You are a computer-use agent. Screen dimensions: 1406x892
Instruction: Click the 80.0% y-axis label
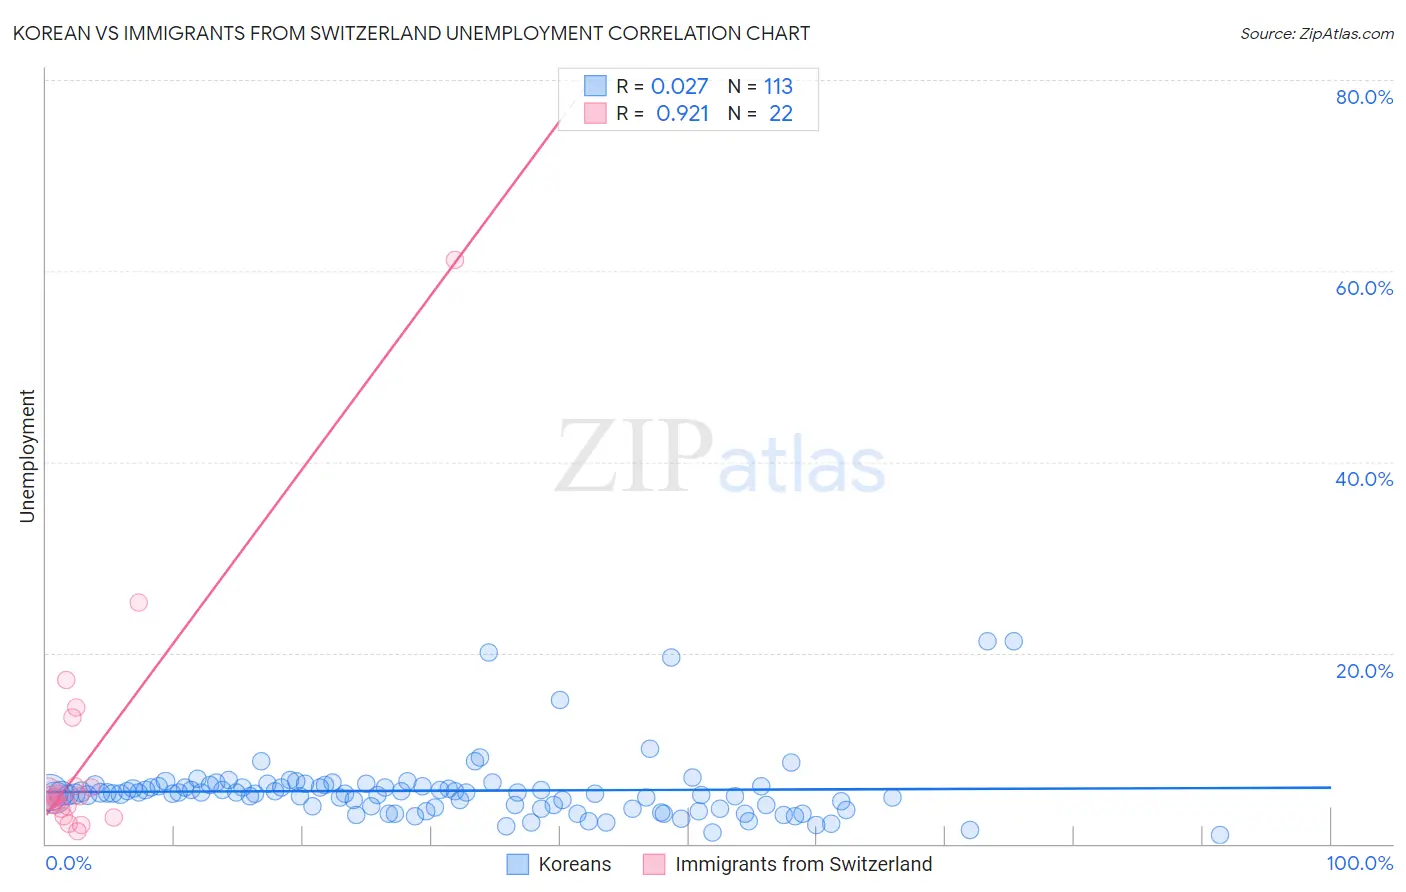(1364, 97)
